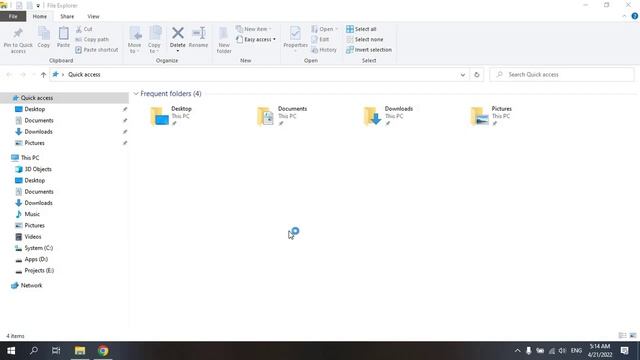Click the taskbar Search icon
The width and height of the screenshot is (640, 360).
tap(34, 351)
